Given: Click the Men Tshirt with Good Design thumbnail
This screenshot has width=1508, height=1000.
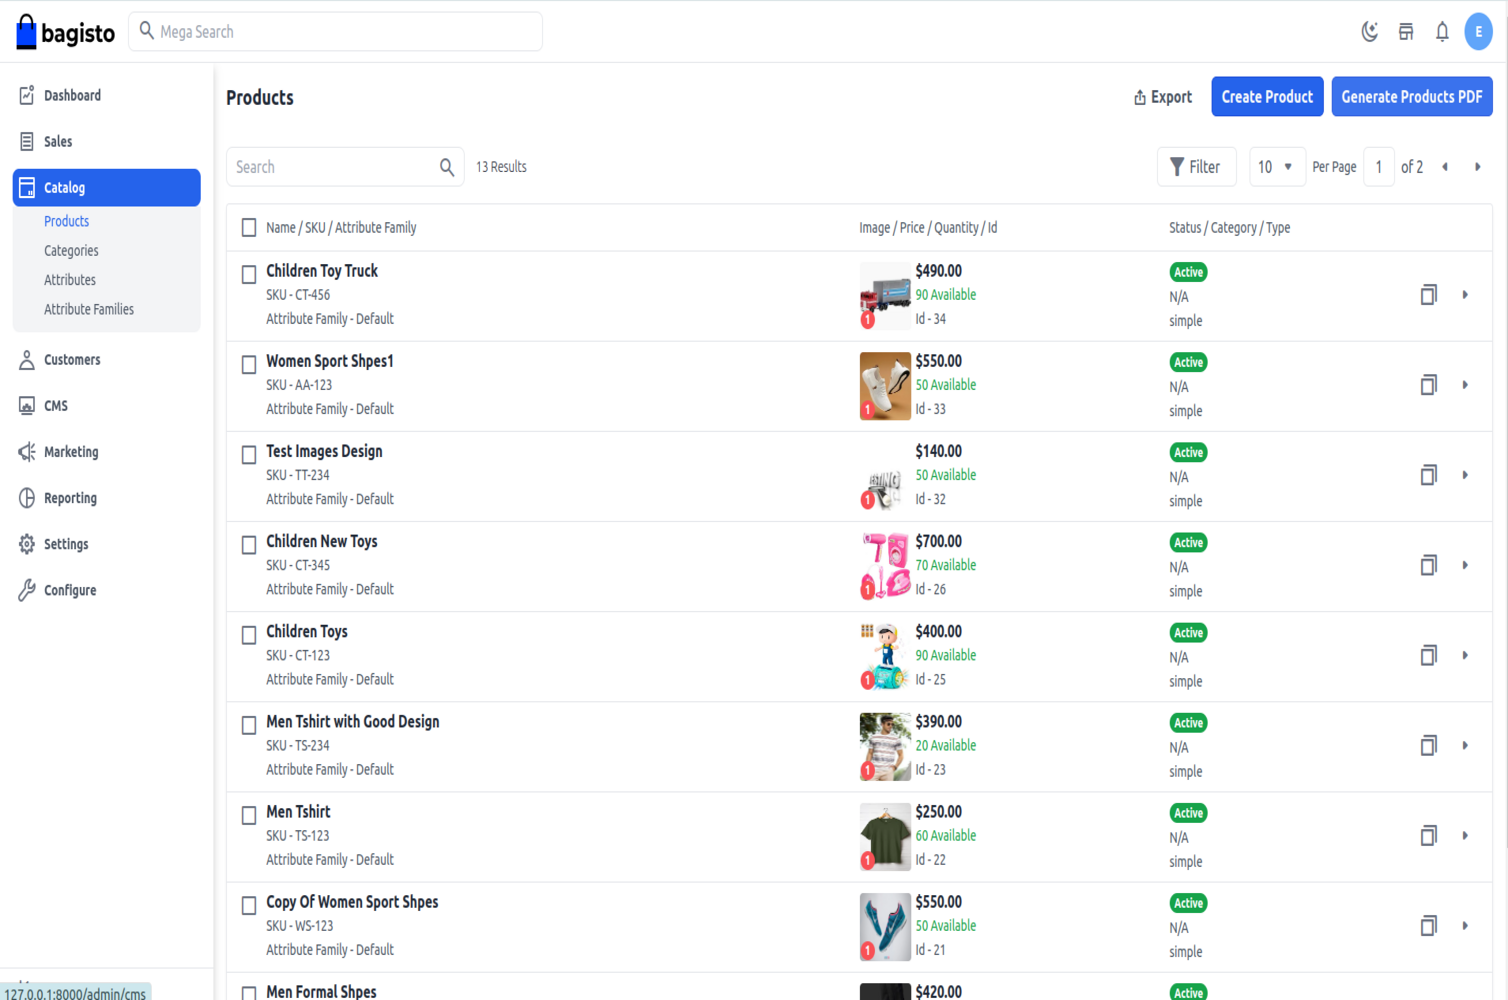Looking at the screenshot, I should pyautogui.click(x=885, y=746).
